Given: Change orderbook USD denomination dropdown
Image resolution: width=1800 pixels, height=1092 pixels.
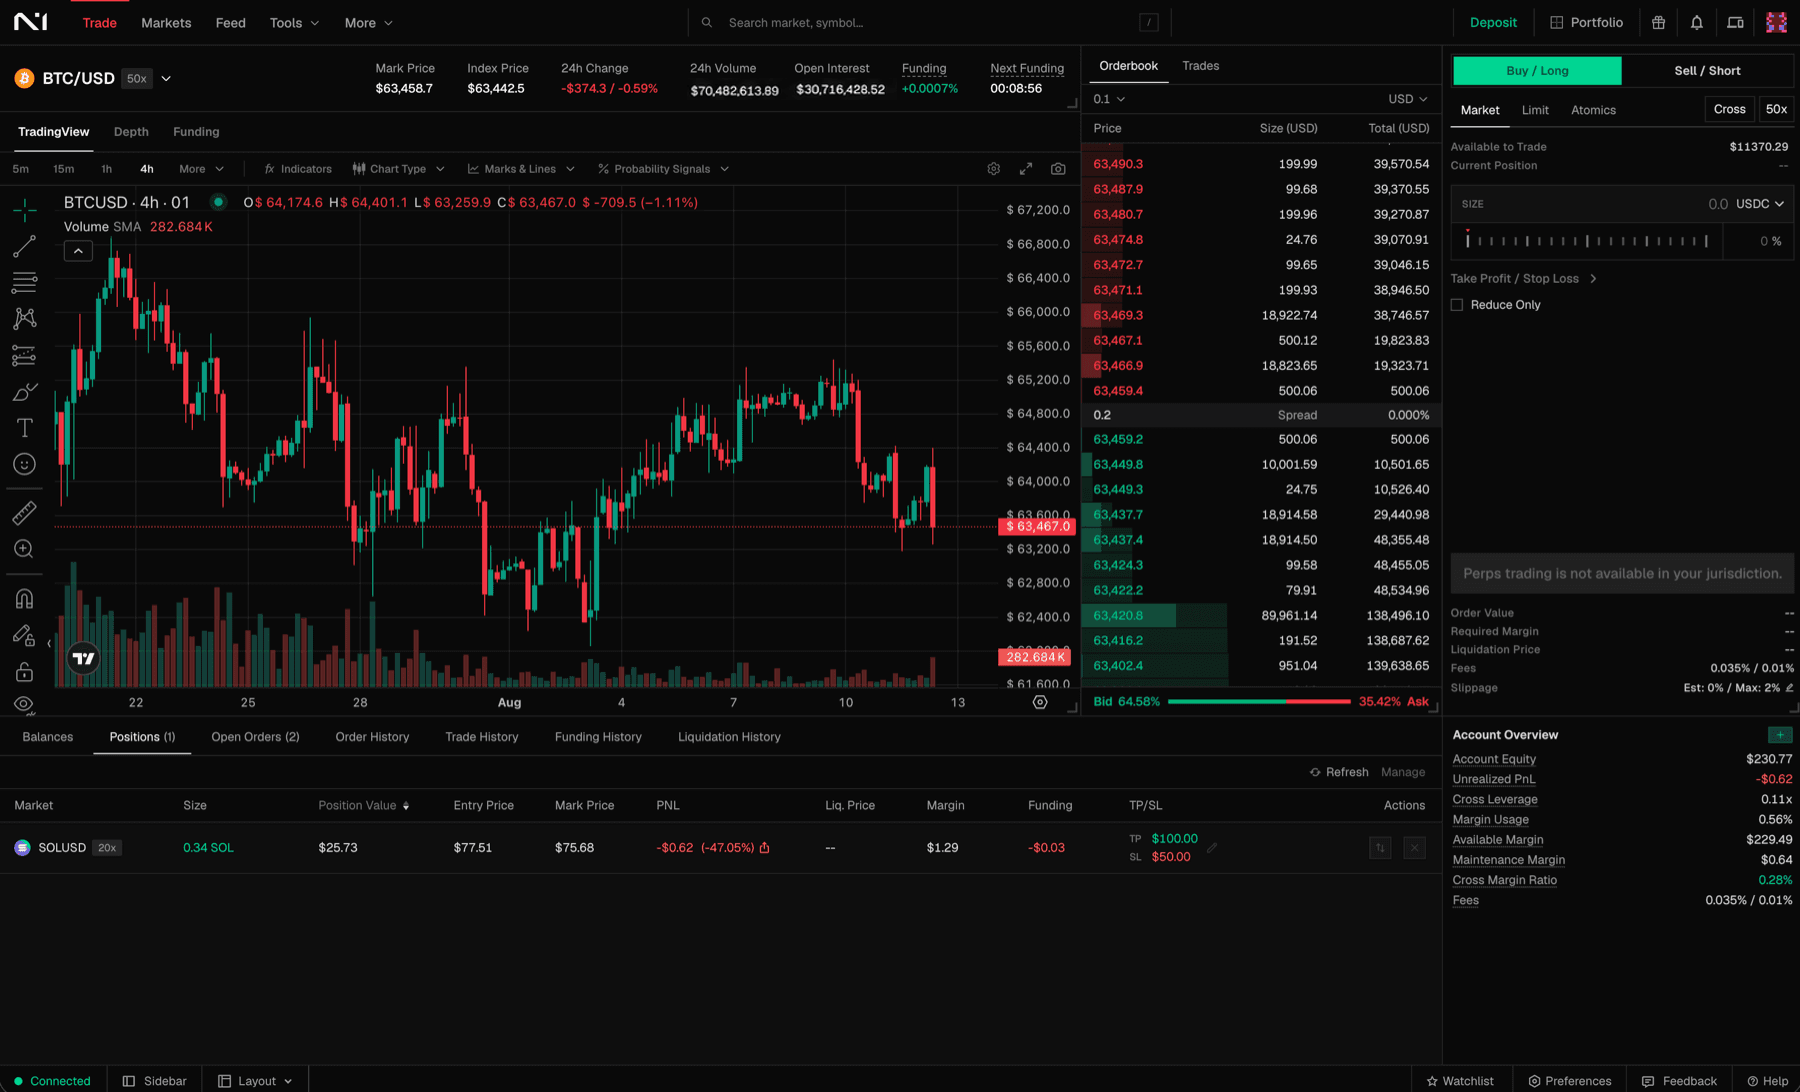Looking at the screenshot, I should click(x=1408, y=99).
